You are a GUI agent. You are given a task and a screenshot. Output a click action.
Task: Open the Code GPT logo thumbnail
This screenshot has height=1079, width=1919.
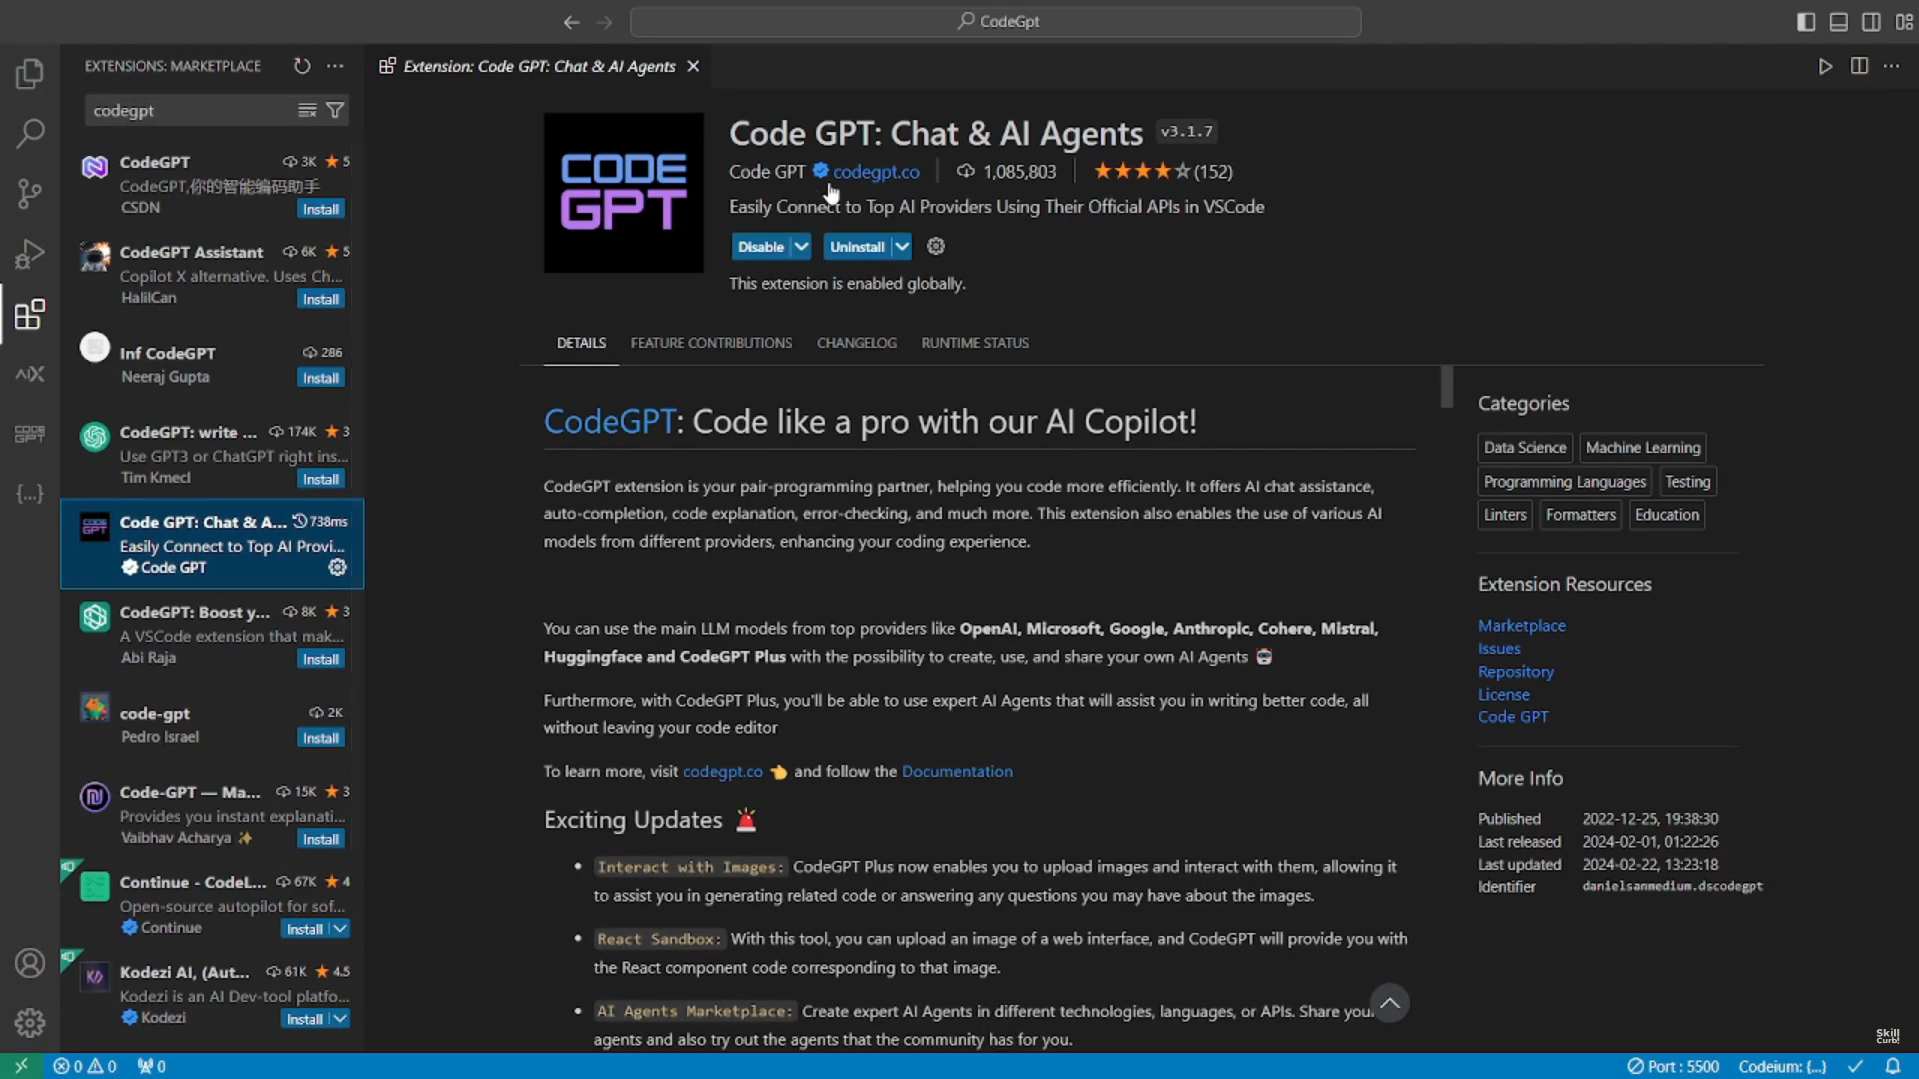[x=624, y=192]
